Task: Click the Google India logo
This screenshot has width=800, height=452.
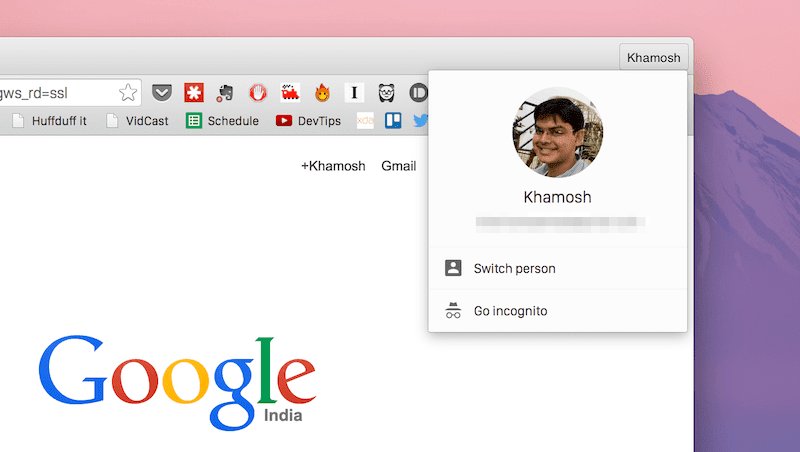Action: [x=177, y=383]
